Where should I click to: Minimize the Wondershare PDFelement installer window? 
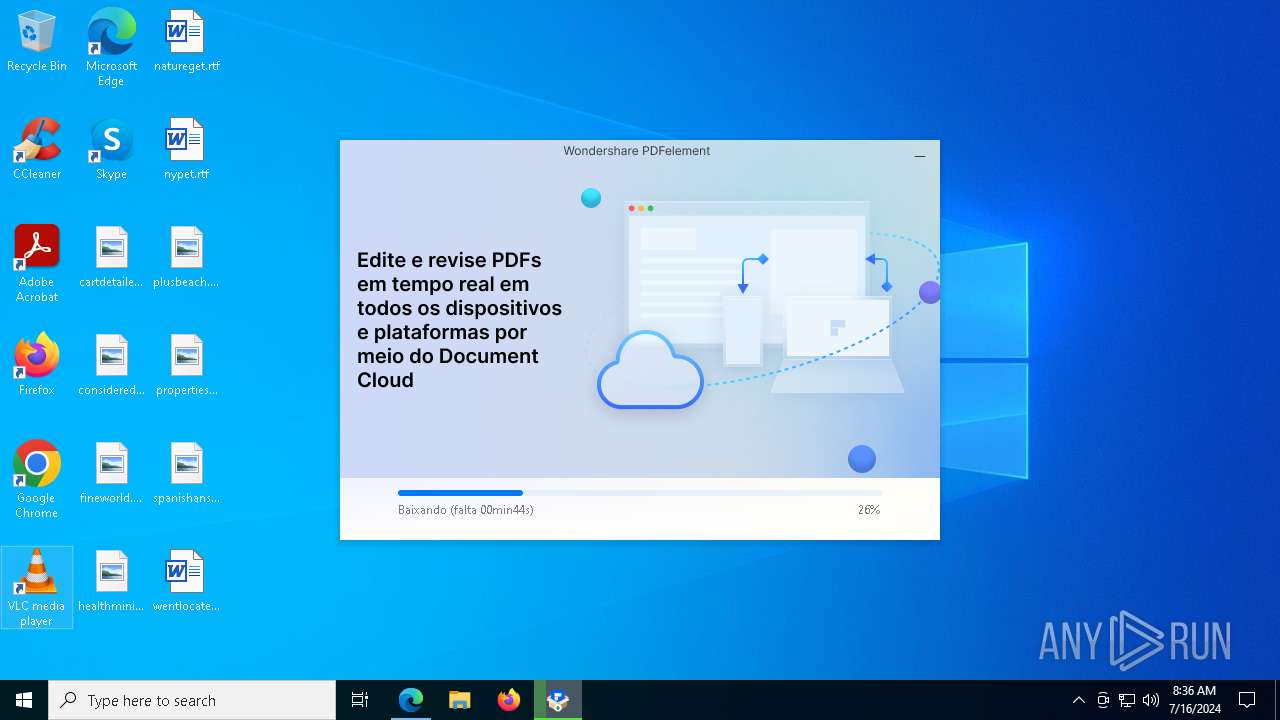click(920, 156)
